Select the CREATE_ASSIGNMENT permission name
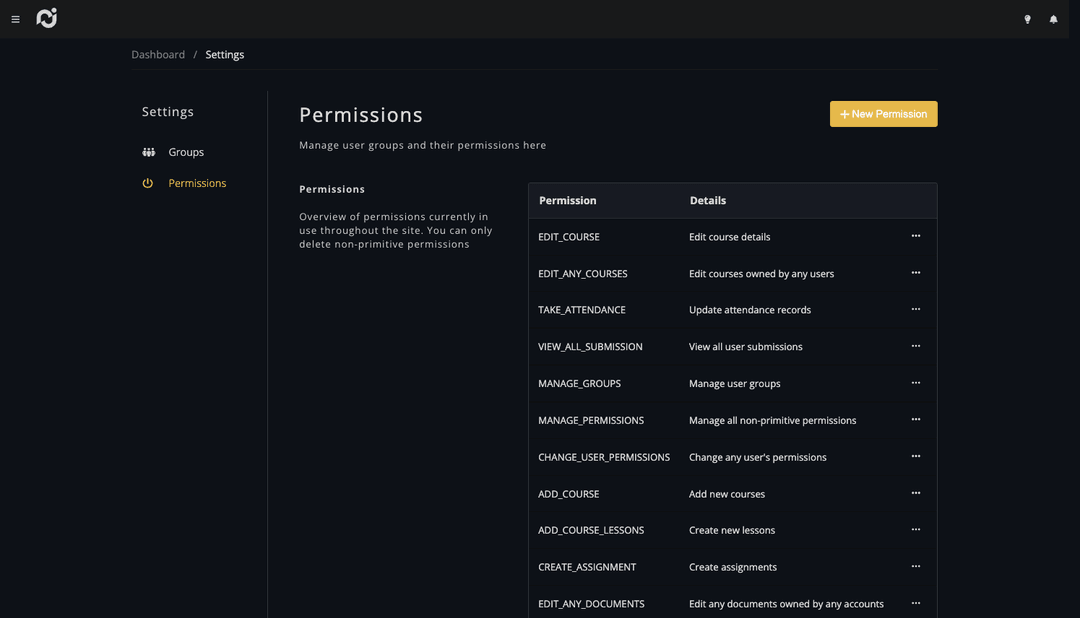Viewport: 1080px width, 618px height. pyautogui.click(x=587, y=567)
